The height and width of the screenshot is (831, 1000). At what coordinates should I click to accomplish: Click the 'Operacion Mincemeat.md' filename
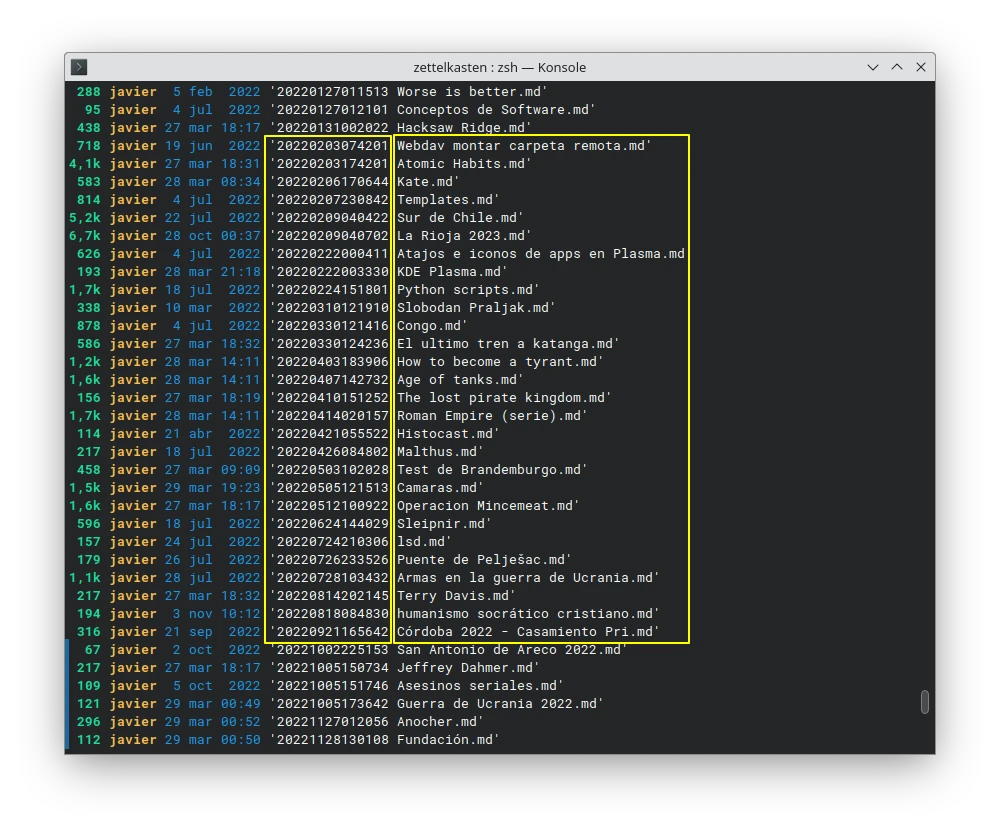click(488, 506)
